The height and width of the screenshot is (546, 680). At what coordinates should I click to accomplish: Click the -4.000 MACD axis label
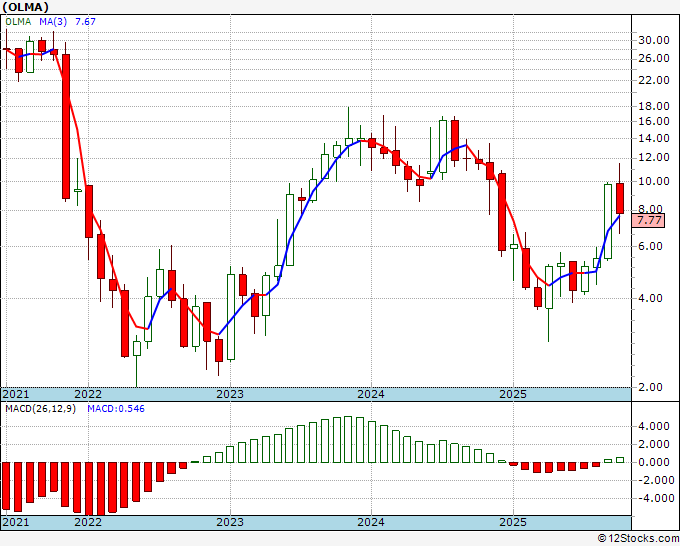click(654, 498)
